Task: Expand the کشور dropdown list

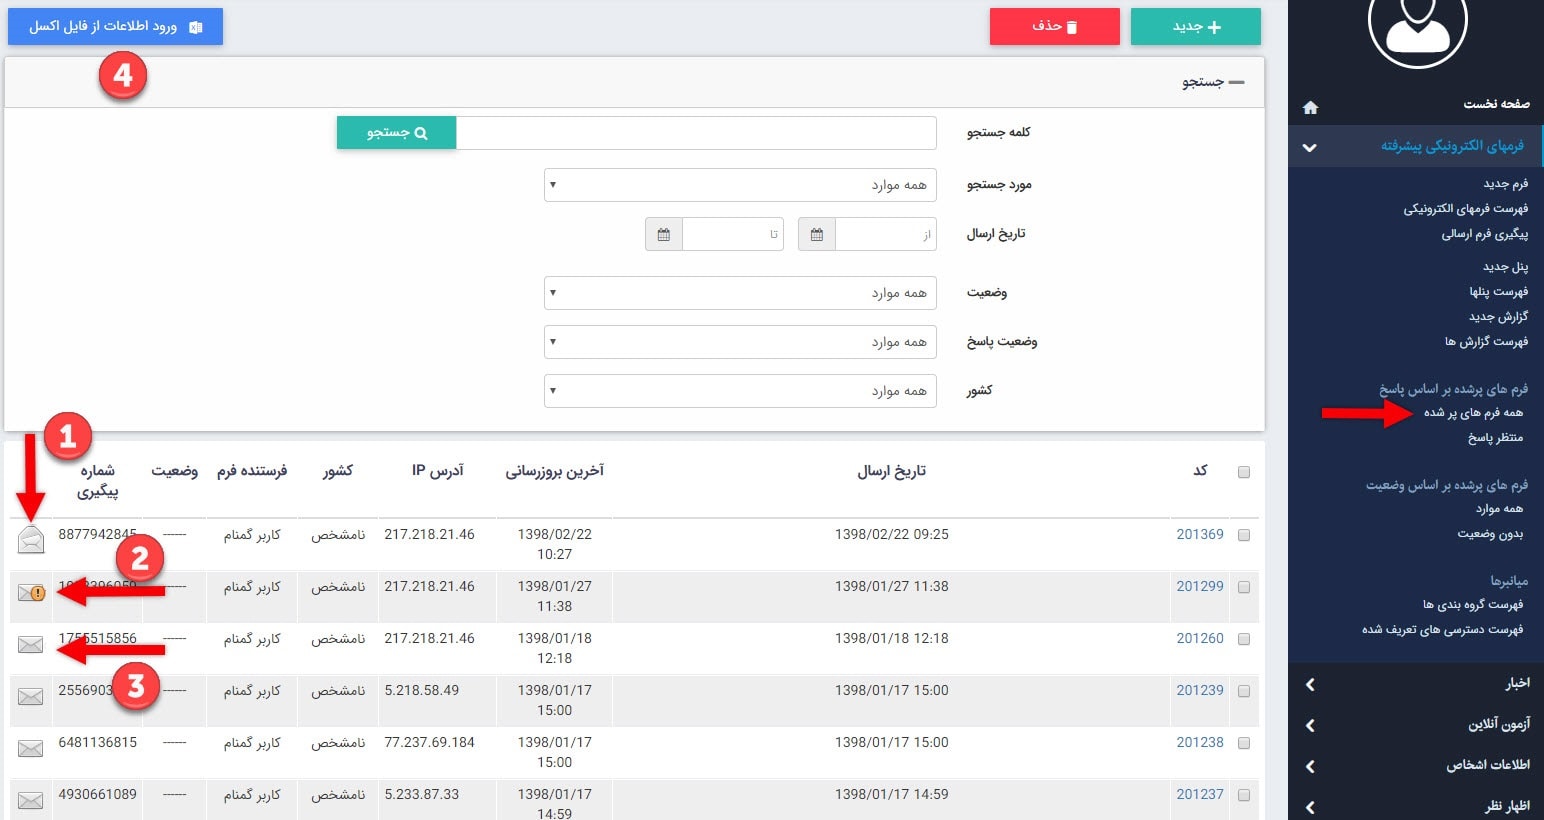Action: coord(740,391)
